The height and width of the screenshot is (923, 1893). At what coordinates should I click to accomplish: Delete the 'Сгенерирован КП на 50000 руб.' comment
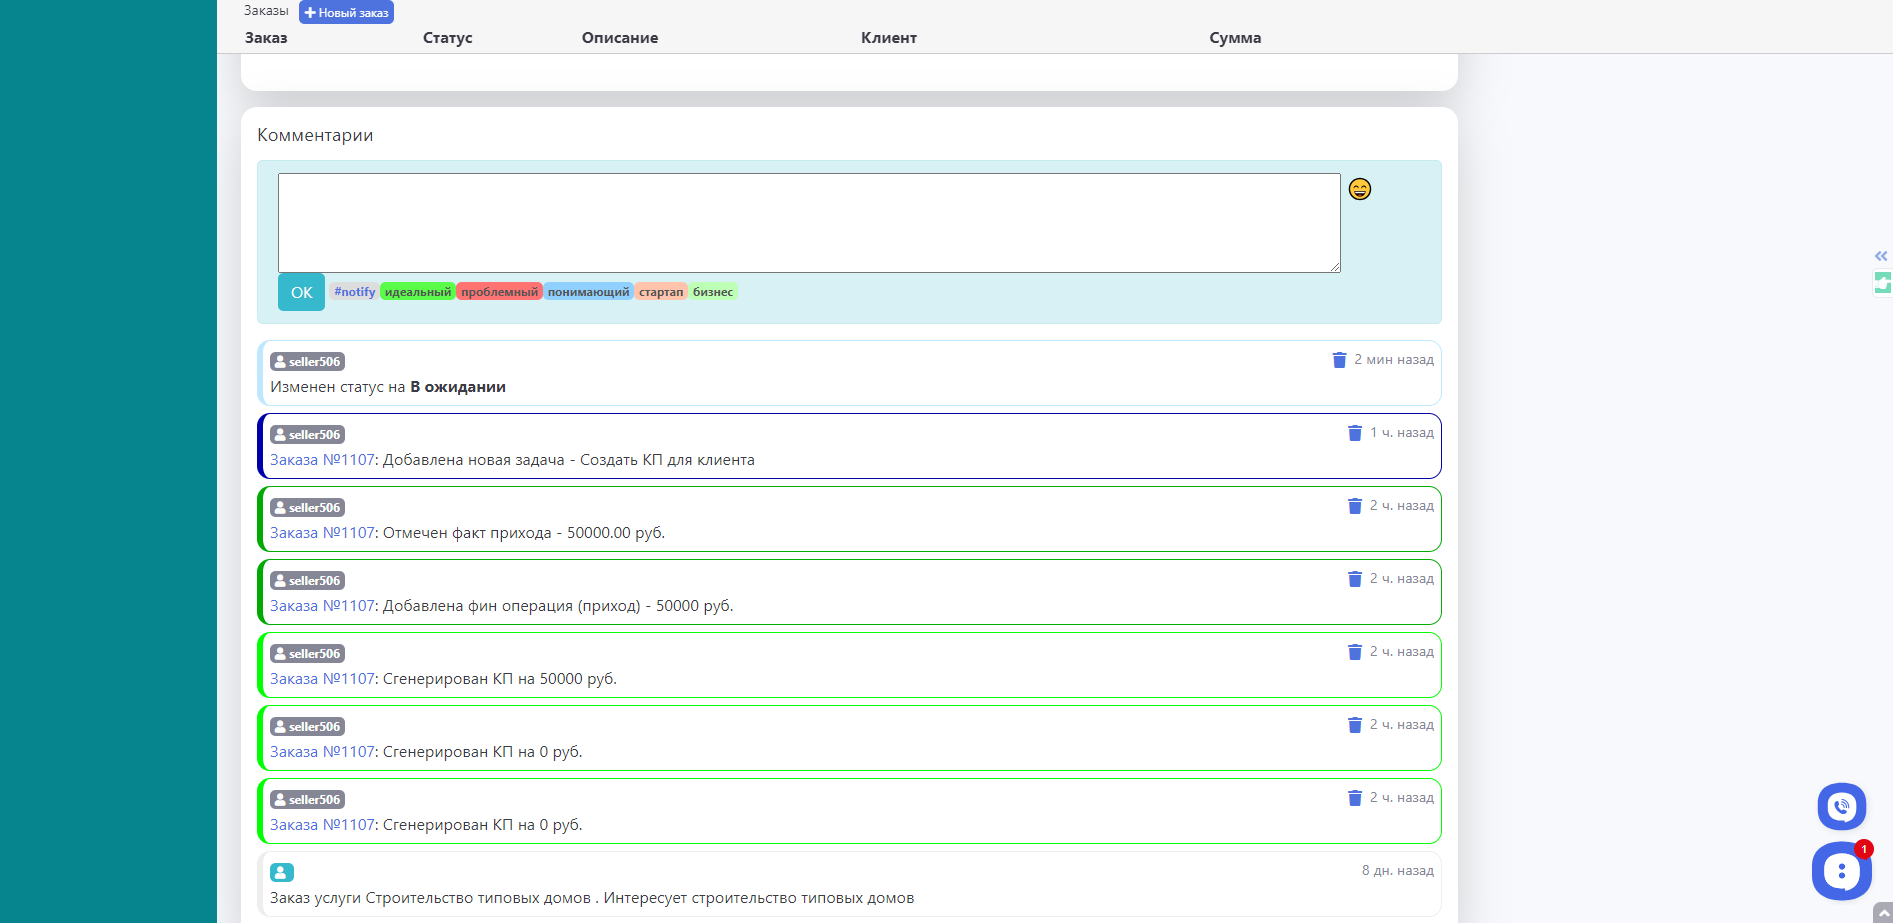coord(1354,652)
